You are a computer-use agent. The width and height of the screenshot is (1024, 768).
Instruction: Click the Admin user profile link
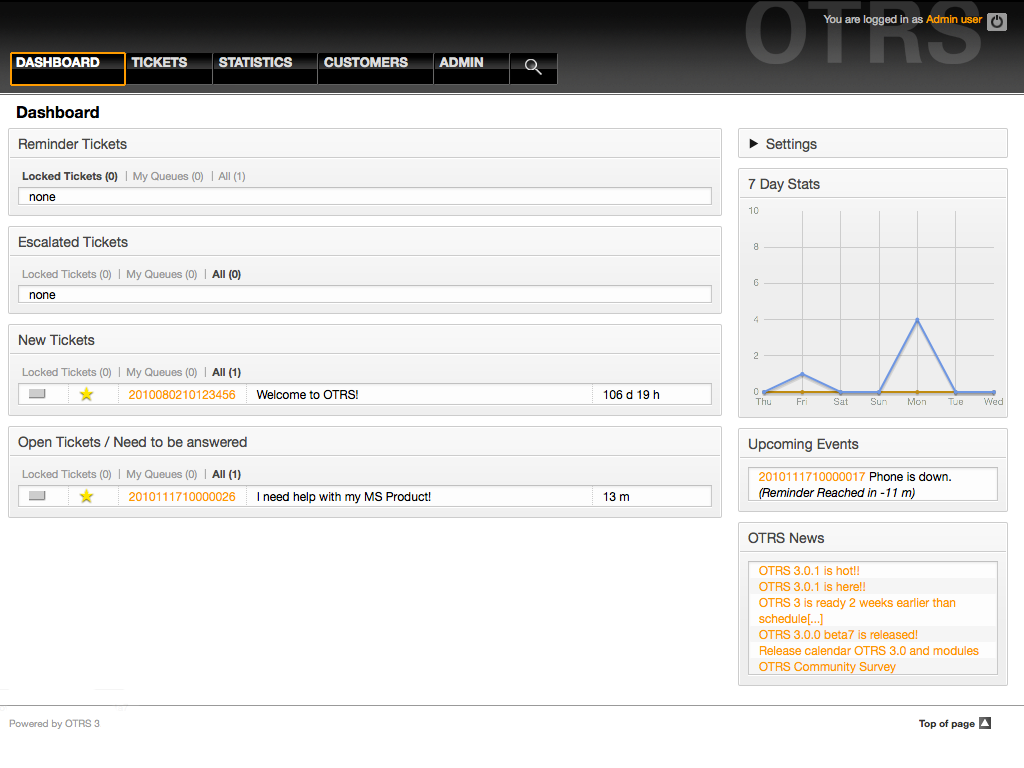pos(953,19)
